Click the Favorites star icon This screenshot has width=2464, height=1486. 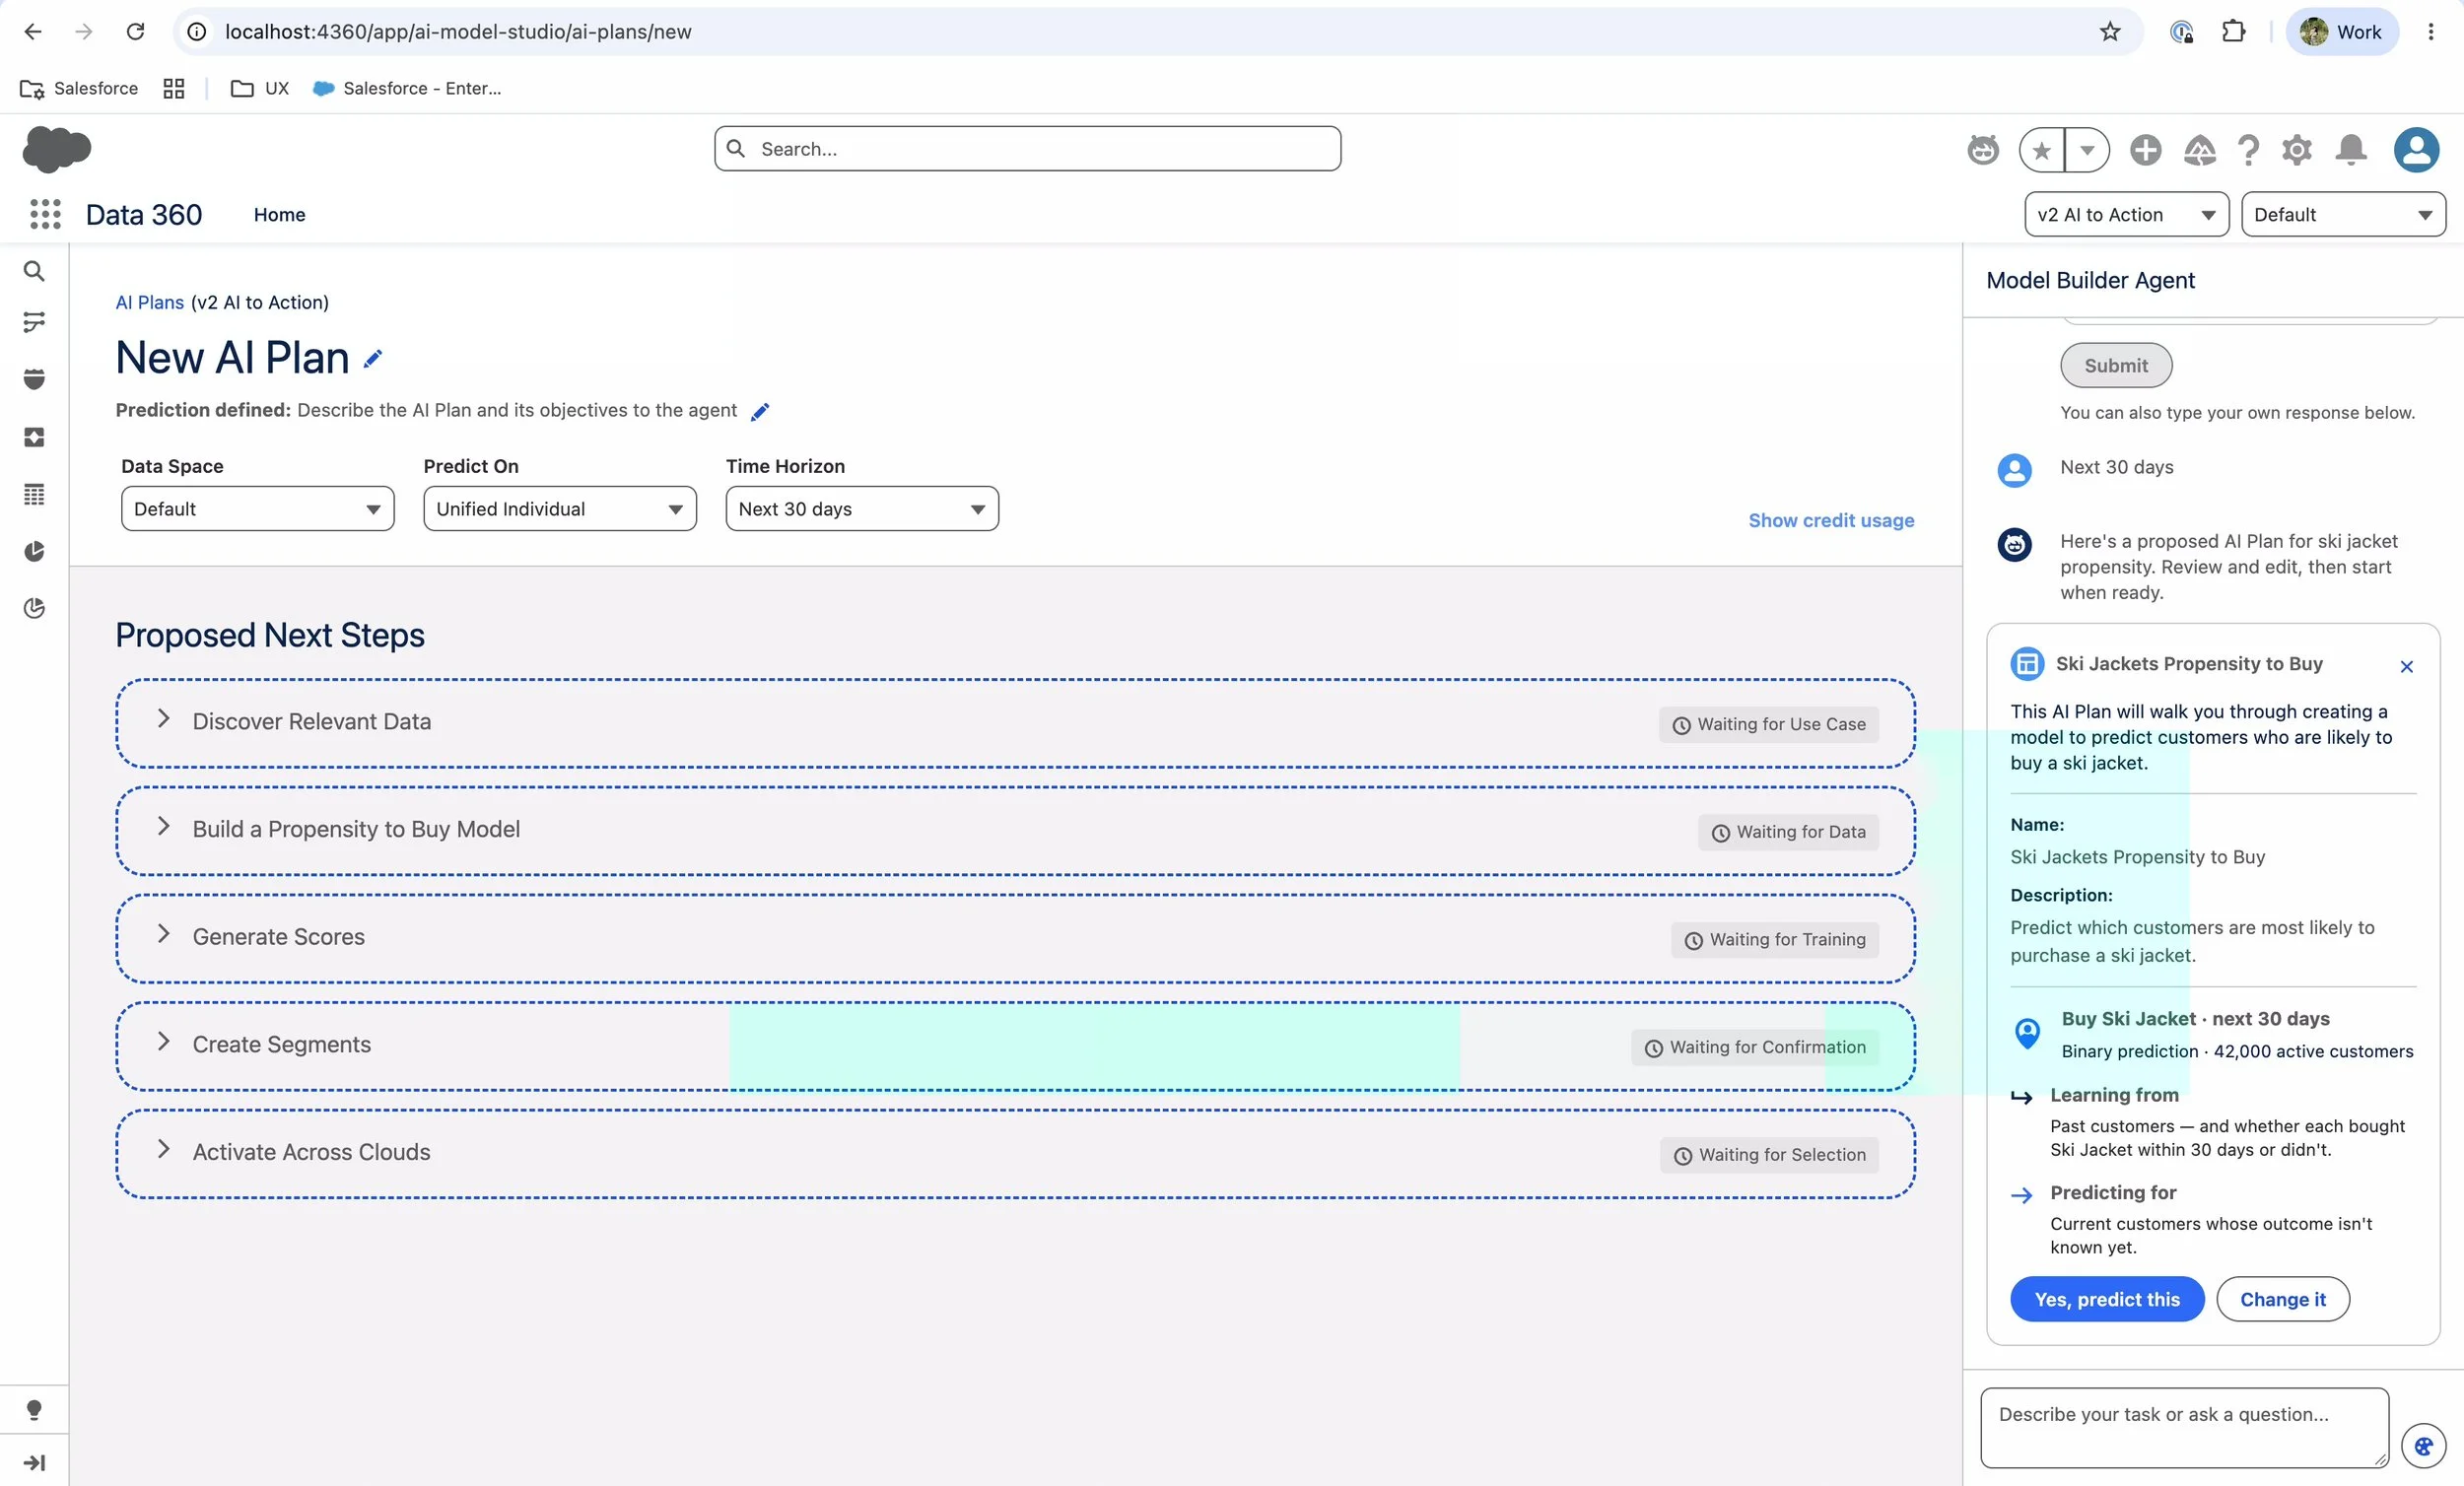click(2042, 150)
